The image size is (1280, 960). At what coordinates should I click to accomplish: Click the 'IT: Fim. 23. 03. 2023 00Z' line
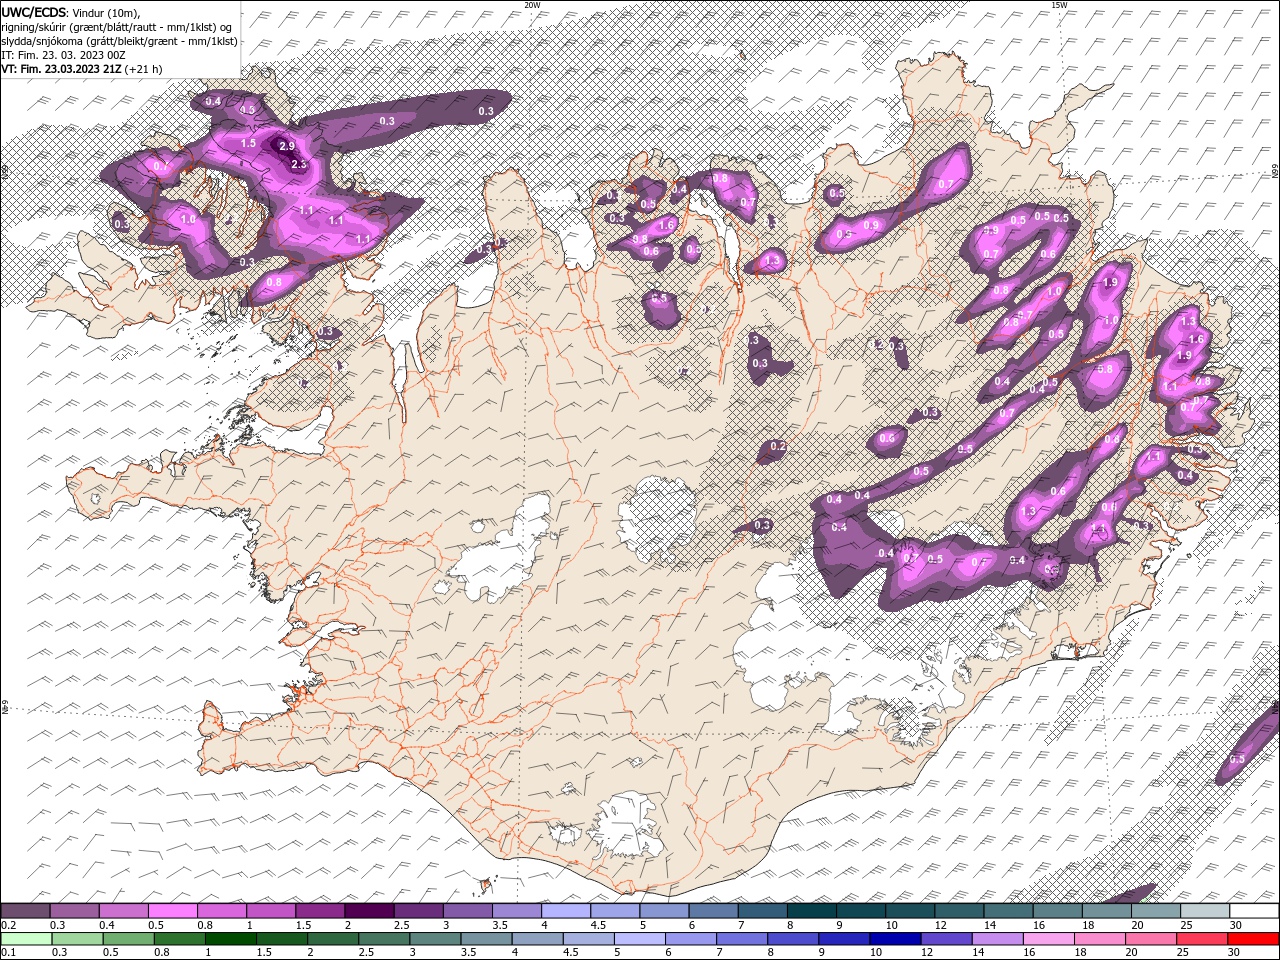[63, 55]
